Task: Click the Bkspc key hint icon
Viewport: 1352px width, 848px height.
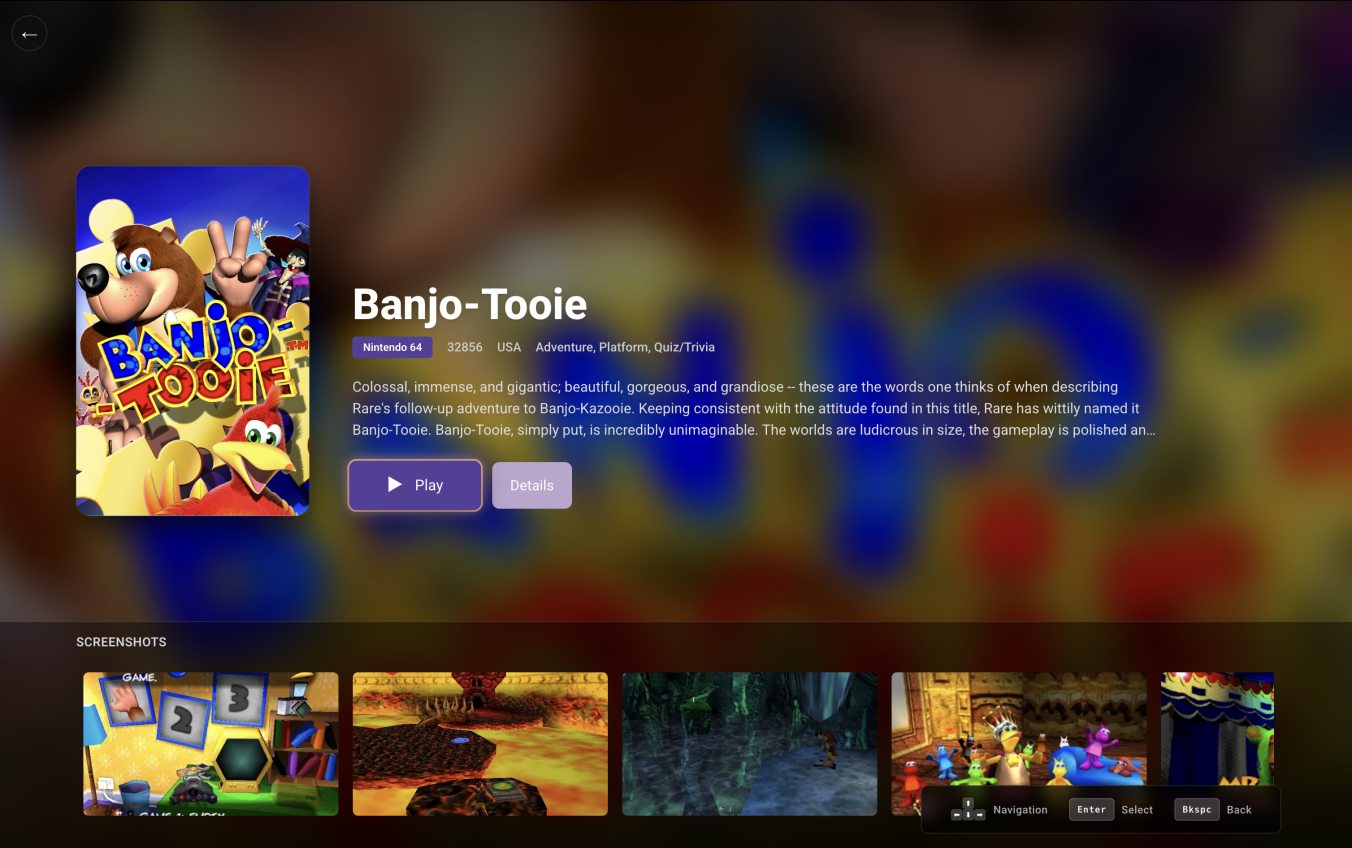Action: coord(1197,810)
